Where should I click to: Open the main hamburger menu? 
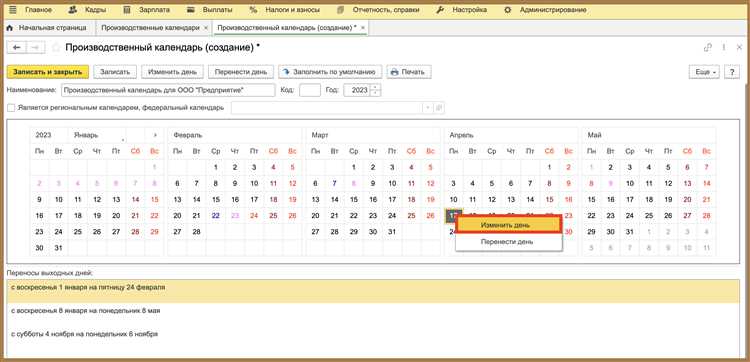point(13,10)
